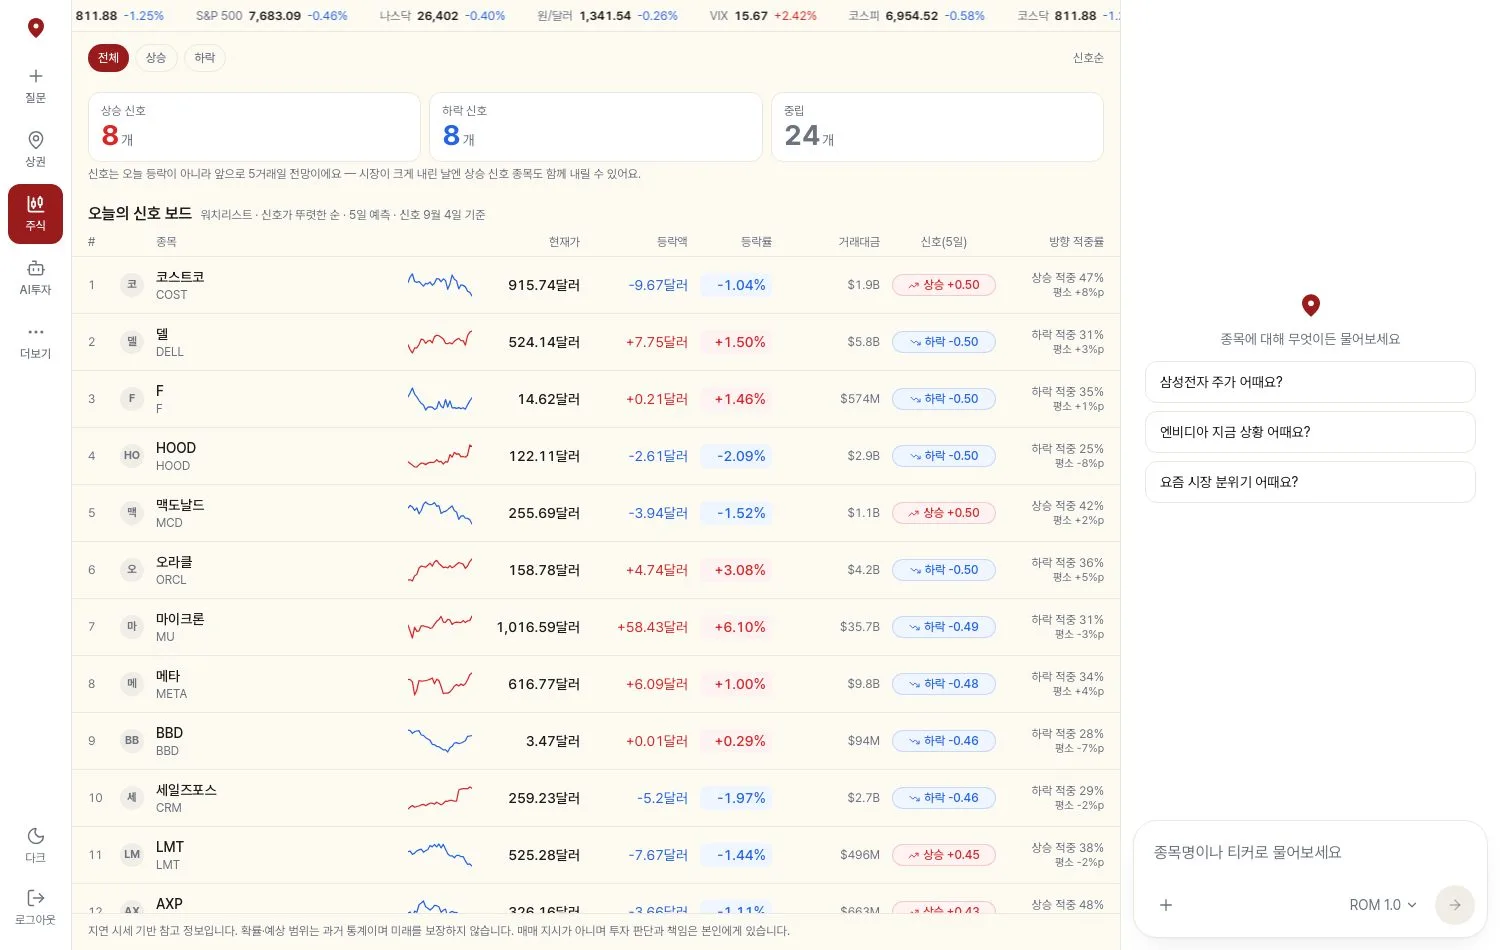
Task: Open the 코스트코 sparkline chart
Action: 440,285
